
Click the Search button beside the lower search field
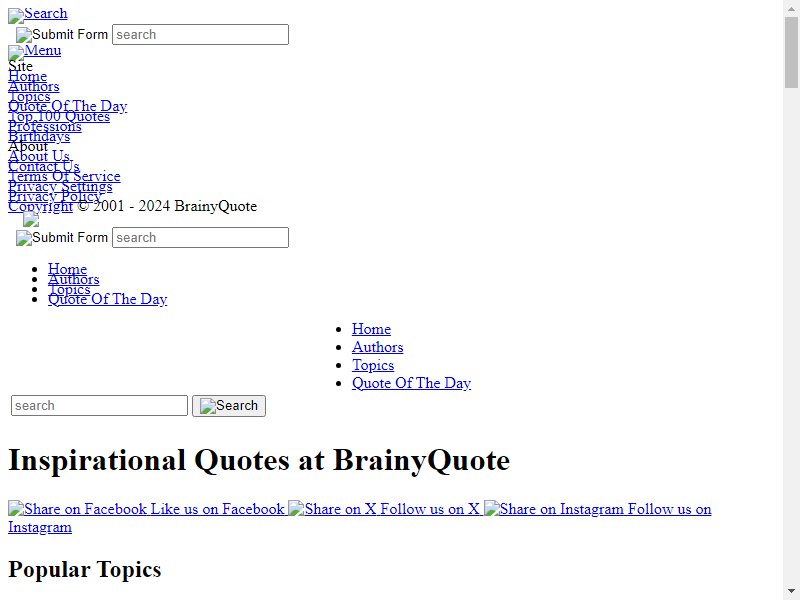coord(229,406)
